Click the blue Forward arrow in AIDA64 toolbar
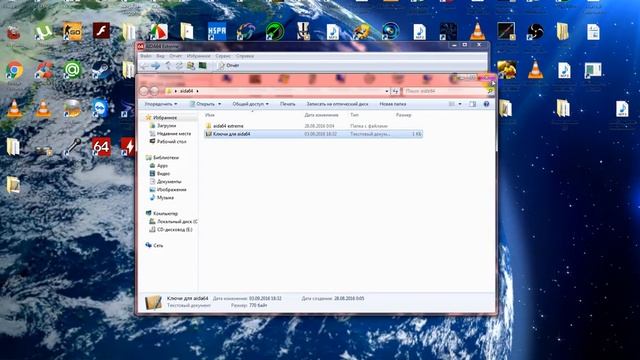Viewport: 640px width, 360px height. coord(156,66)
